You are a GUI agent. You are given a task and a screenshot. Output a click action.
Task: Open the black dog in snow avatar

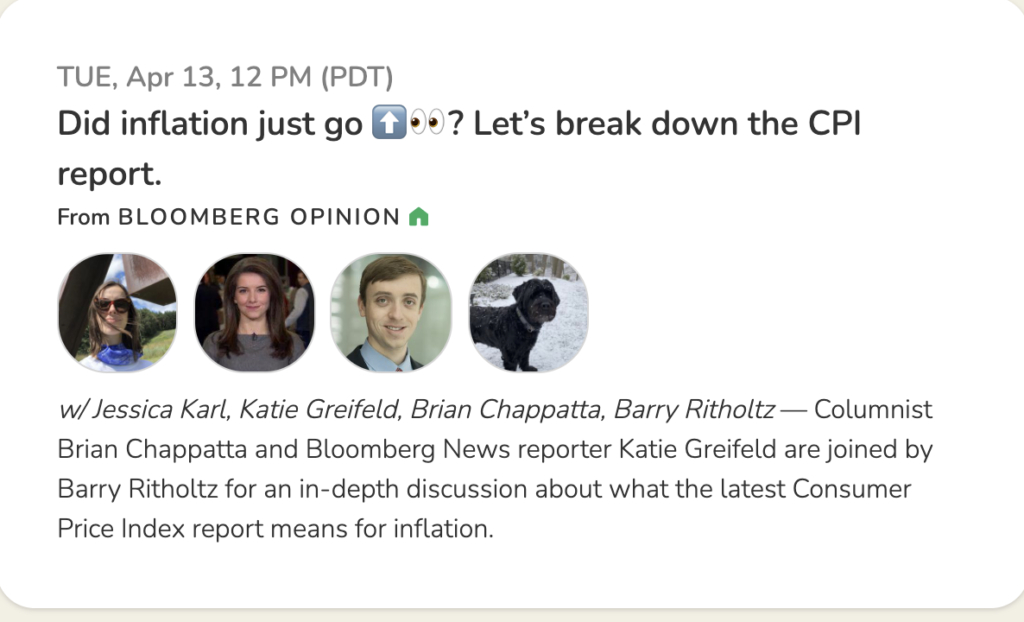[x=528, y=312]
